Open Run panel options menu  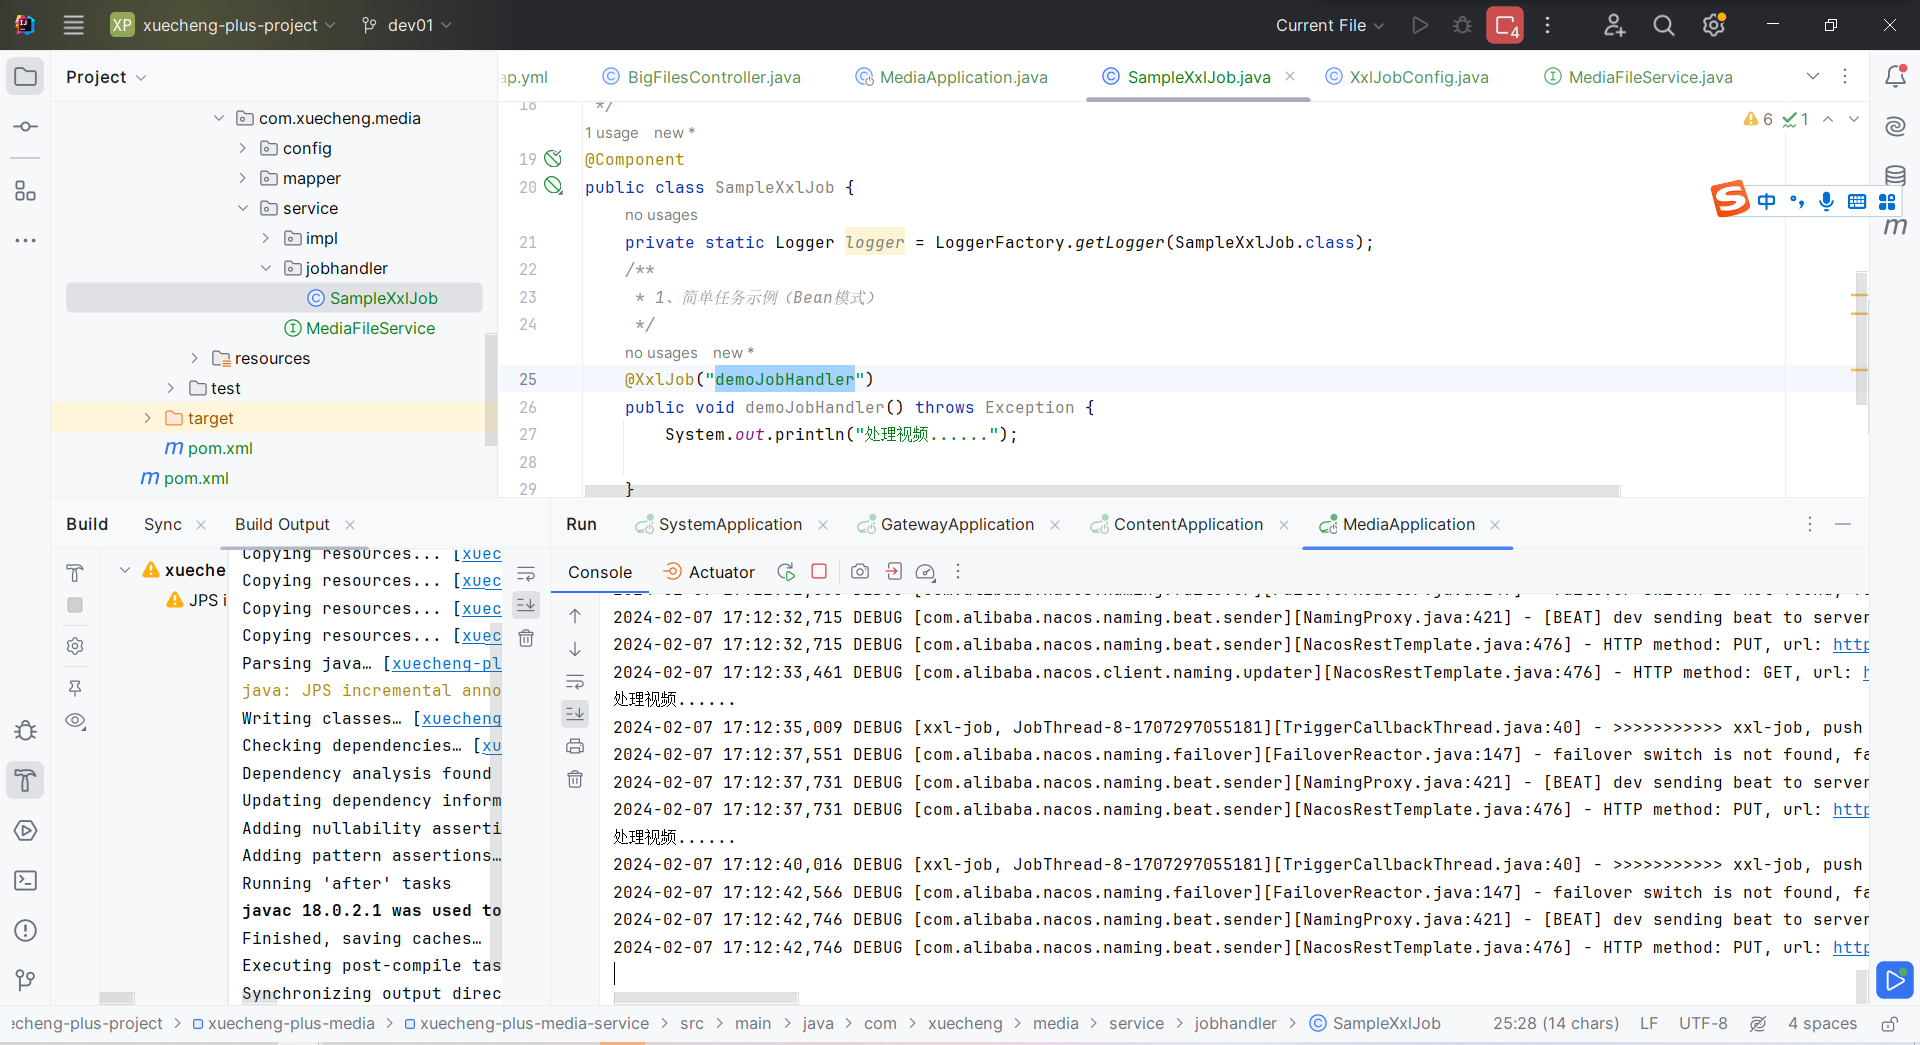click(x=1809, y=524)
